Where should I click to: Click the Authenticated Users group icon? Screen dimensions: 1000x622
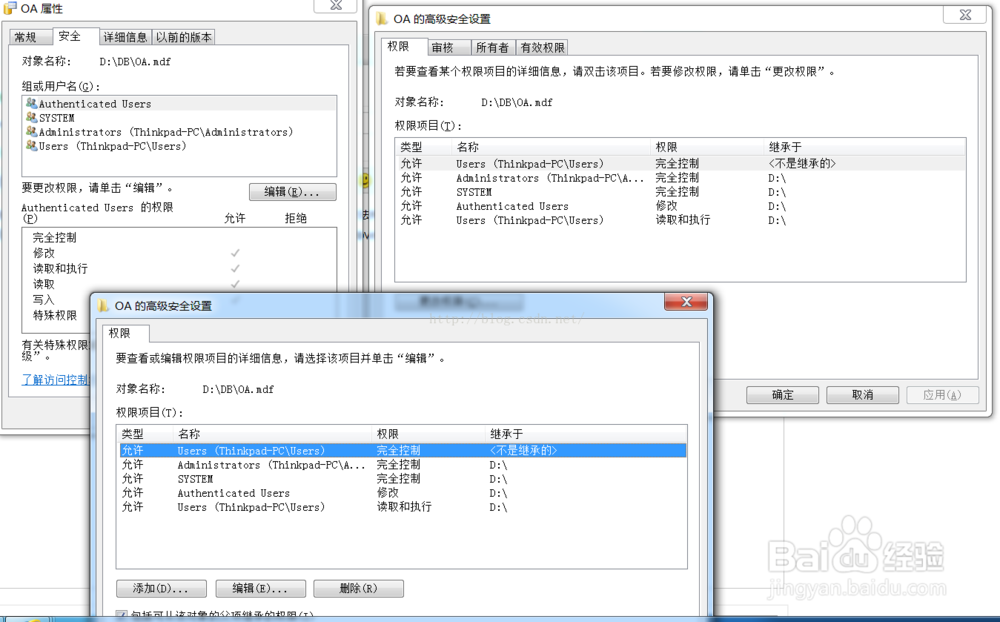point(31,103)
